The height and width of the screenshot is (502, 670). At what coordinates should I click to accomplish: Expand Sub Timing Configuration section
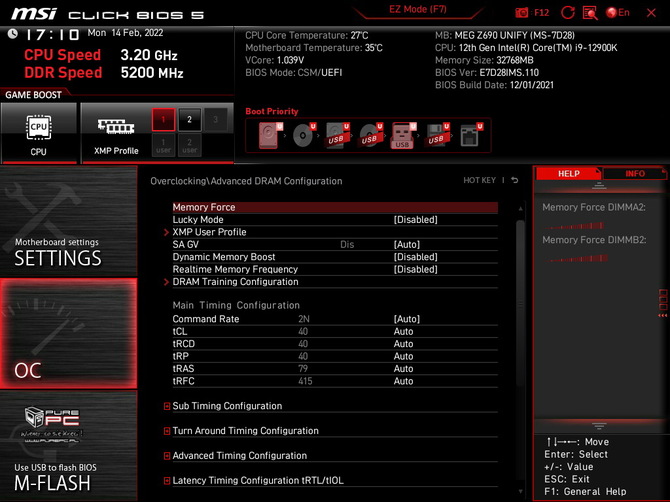coord(226,406)
